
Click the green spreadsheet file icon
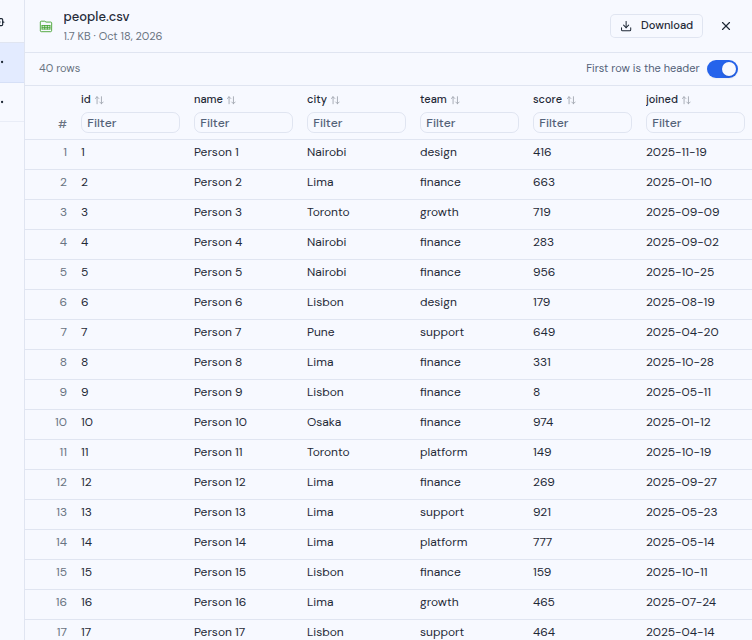[x=46, y=26]
